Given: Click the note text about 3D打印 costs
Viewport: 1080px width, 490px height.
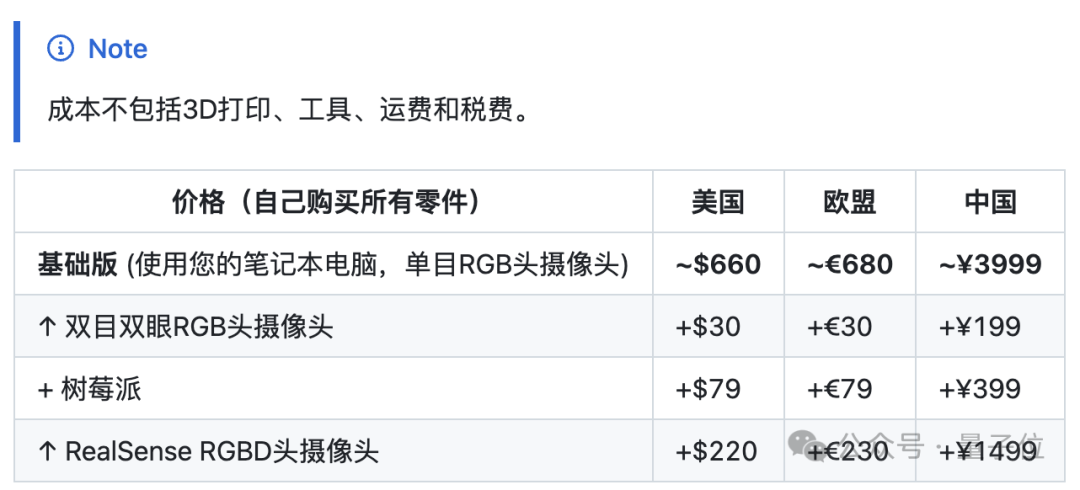Looking at the screenshot, I should 287,109.
